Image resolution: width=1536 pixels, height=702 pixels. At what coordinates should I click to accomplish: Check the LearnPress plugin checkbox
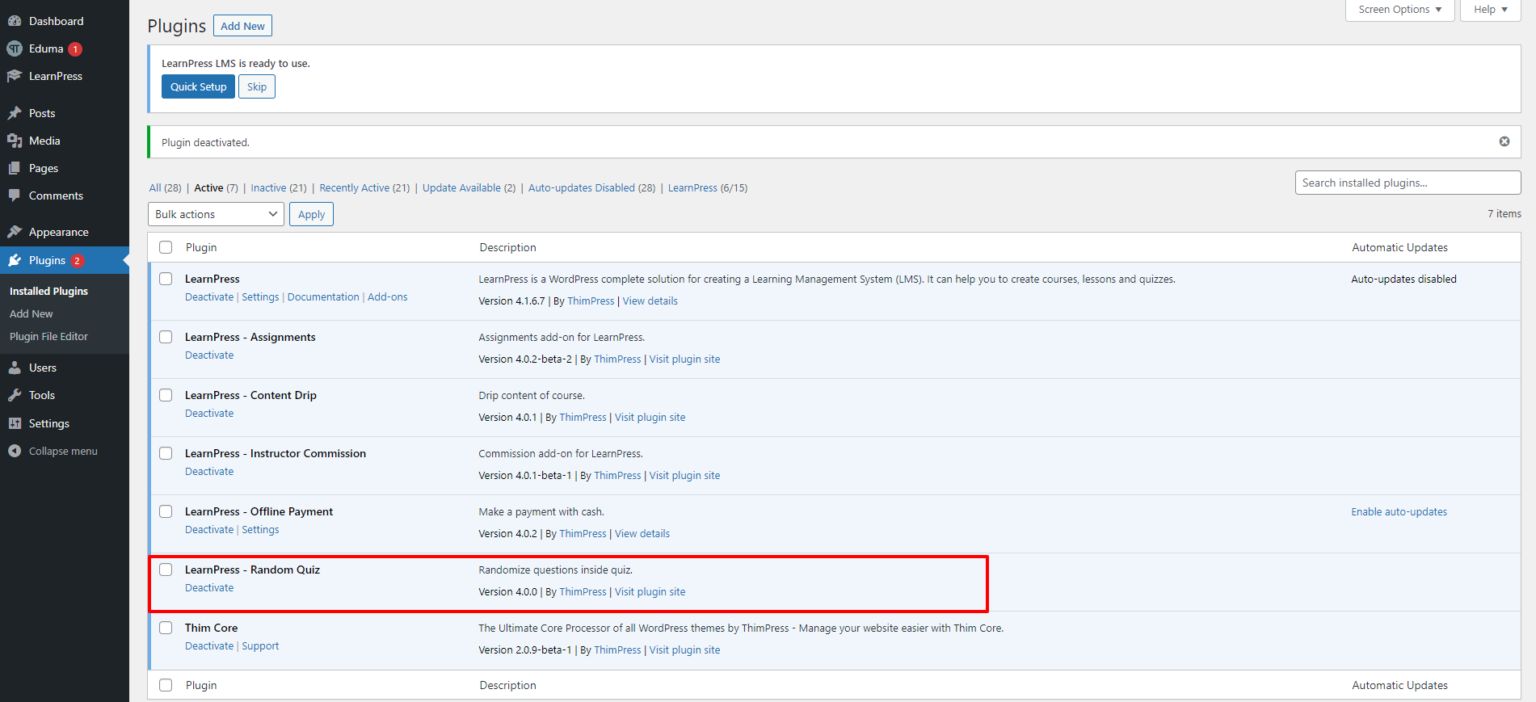click(166, 279)
